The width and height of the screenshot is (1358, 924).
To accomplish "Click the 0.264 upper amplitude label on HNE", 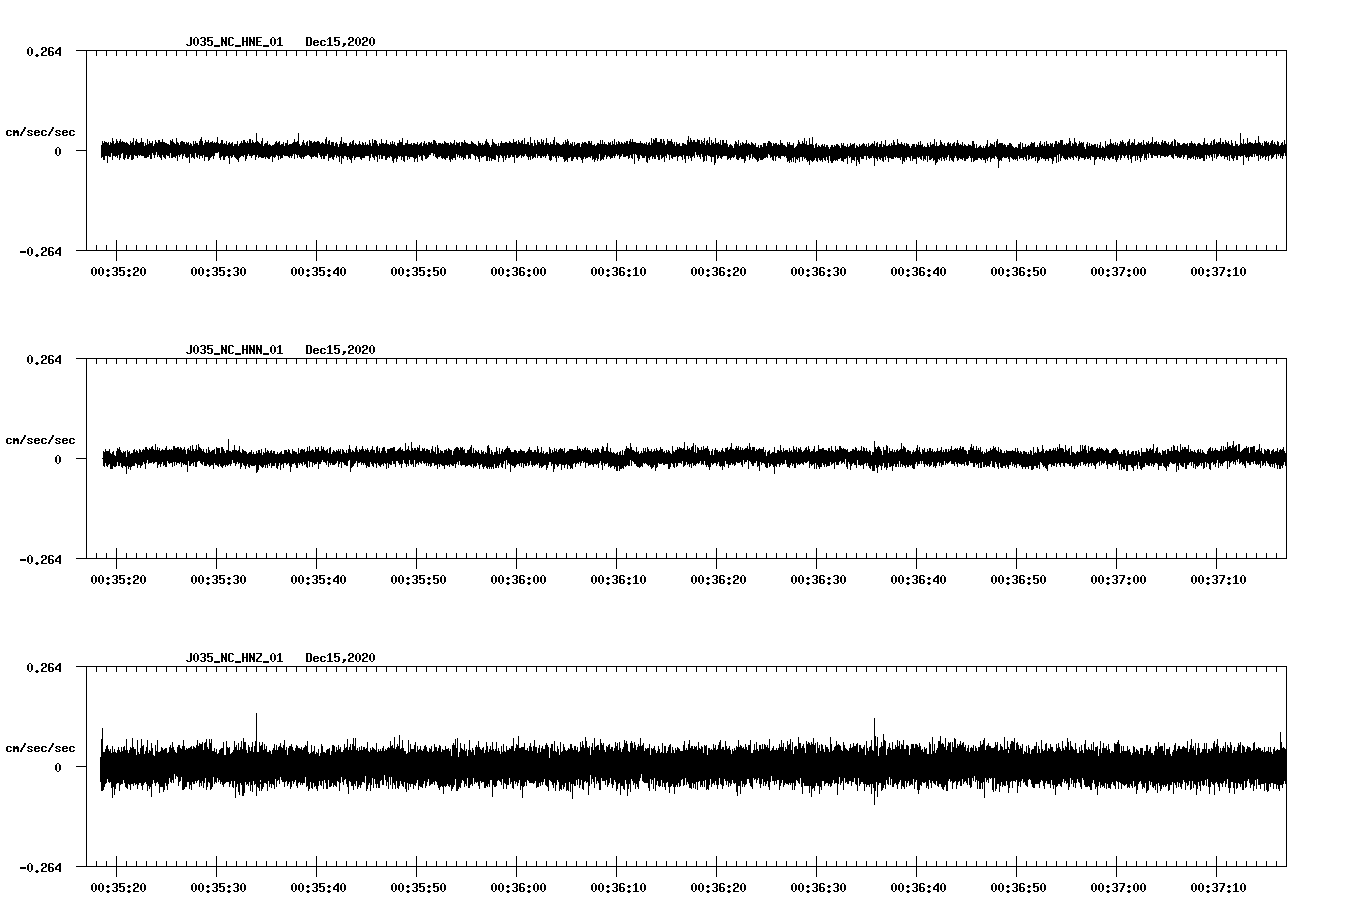I will [45, 50].
